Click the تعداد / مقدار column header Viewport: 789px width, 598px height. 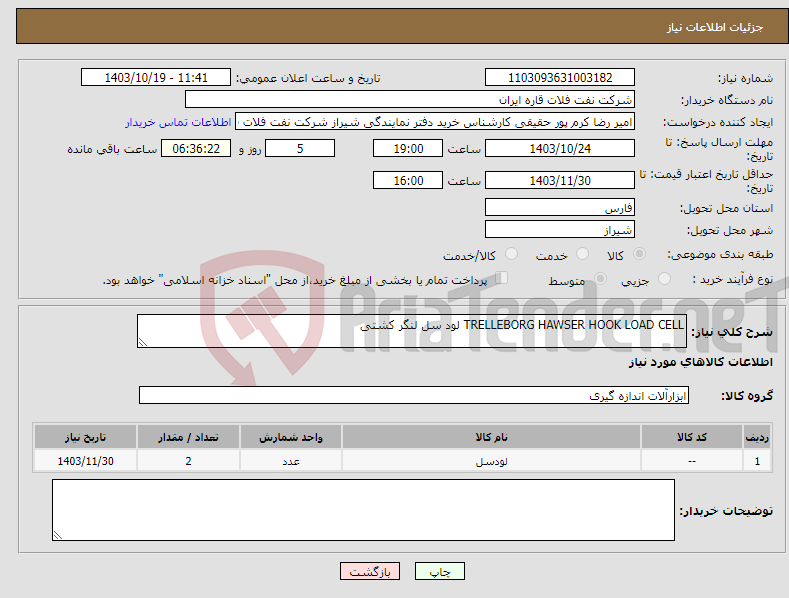188,437
